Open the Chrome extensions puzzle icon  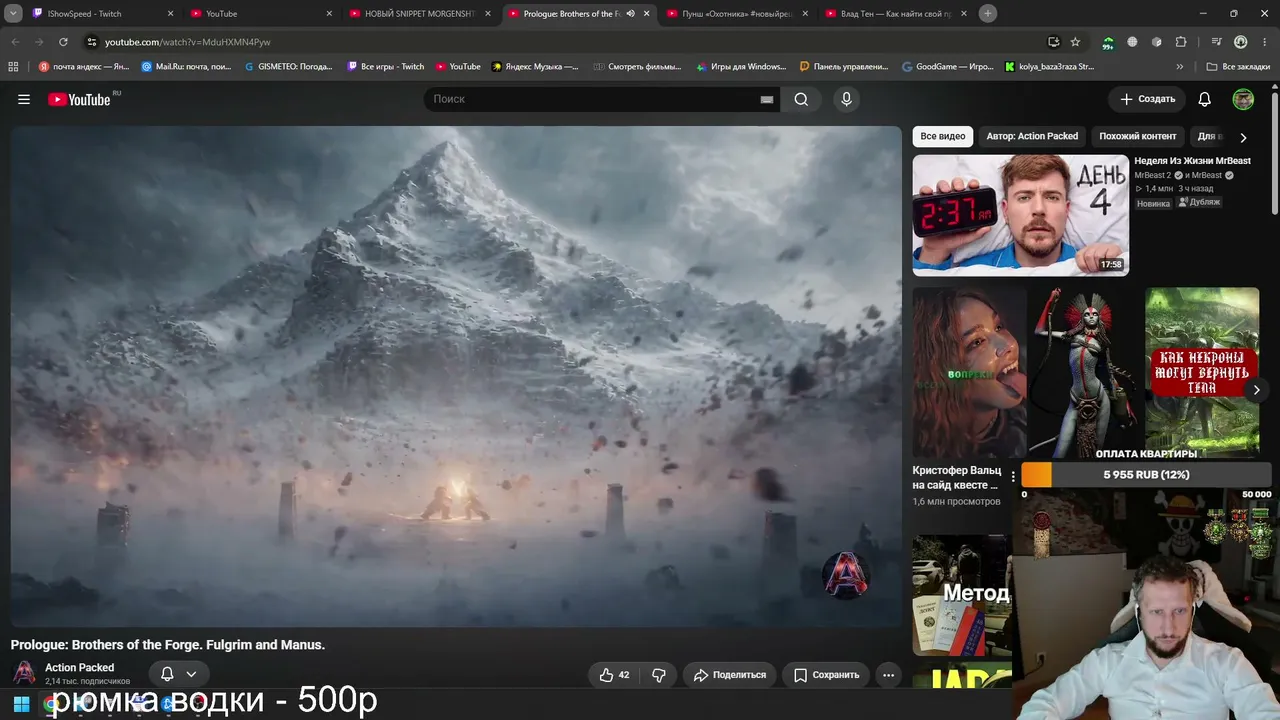pyautogui.click(x=1181, y=42)
